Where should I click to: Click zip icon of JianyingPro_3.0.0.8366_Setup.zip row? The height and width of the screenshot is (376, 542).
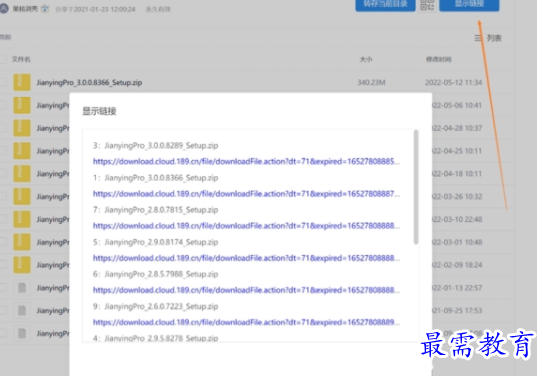(x=22, y=82)
